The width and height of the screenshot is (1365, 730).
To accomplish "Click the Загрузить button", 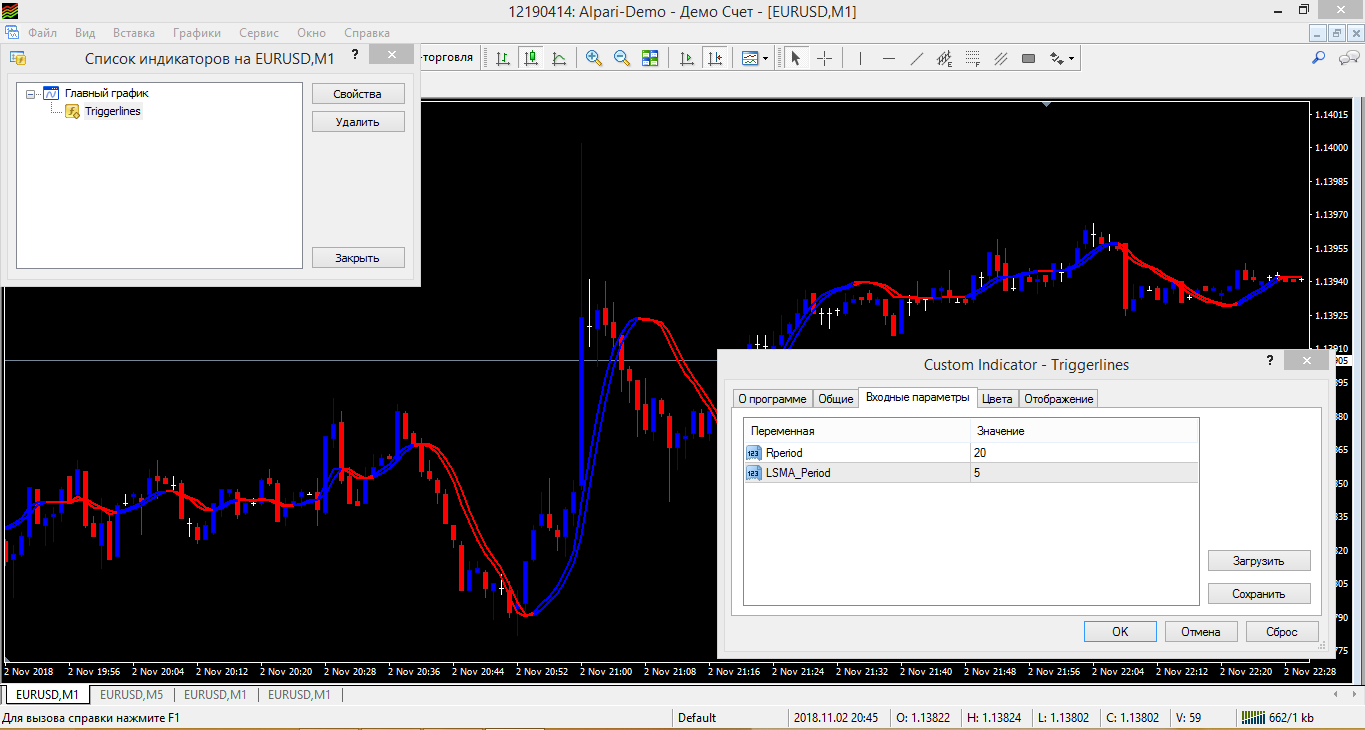I will click(x=1259, y=560).
